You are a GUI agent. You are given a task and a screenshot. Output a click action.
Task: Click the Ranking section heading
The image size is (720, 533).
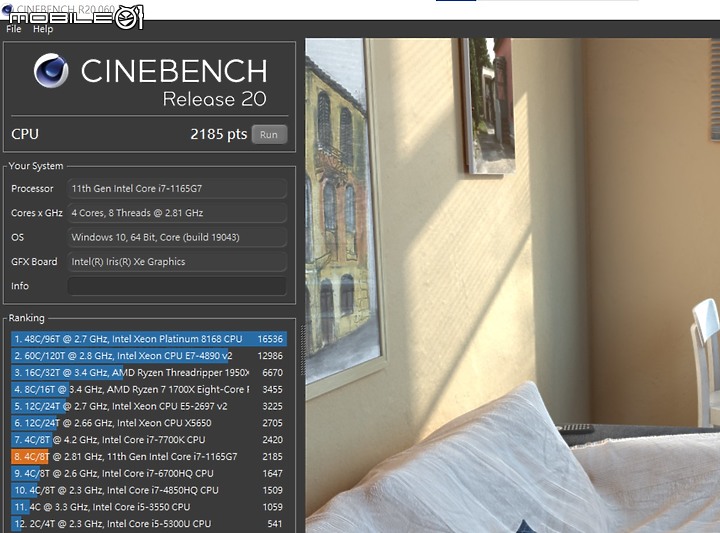coord(27,318)
